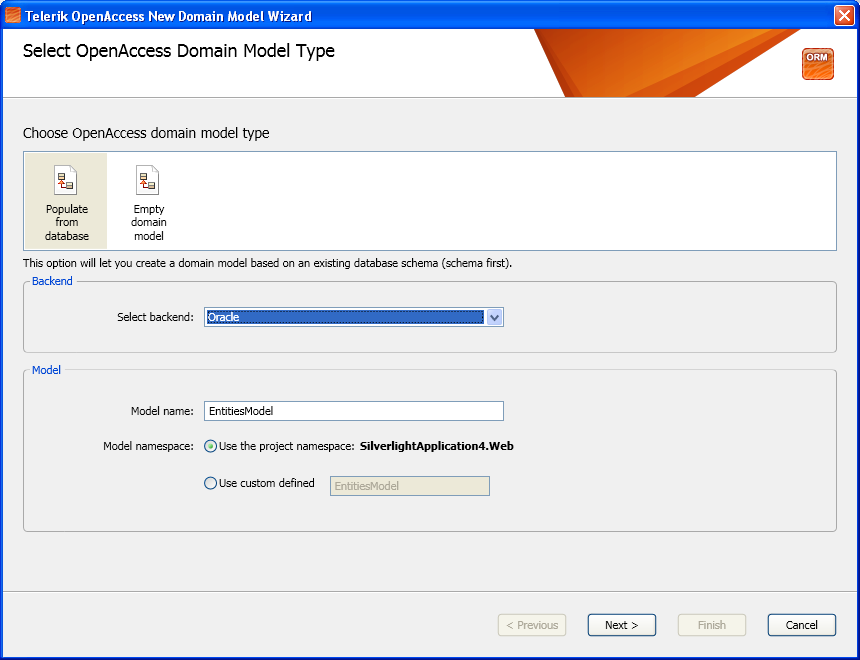Screen dimensions: 860x660
Task: Select the Use custom defined radio button
Action: tap(210, 483)
